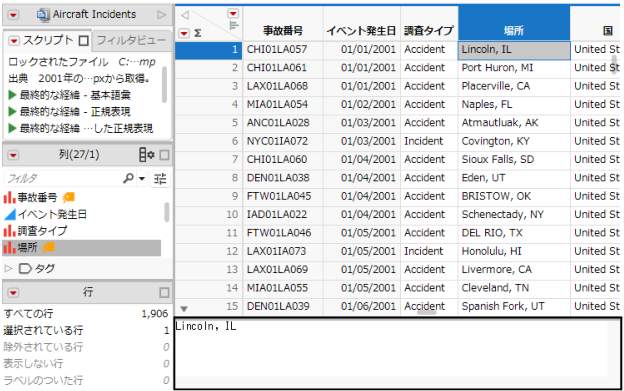624x391 pixels.
Task: Click the Aircraft Incidents data table icon
Action: point(43,15)
